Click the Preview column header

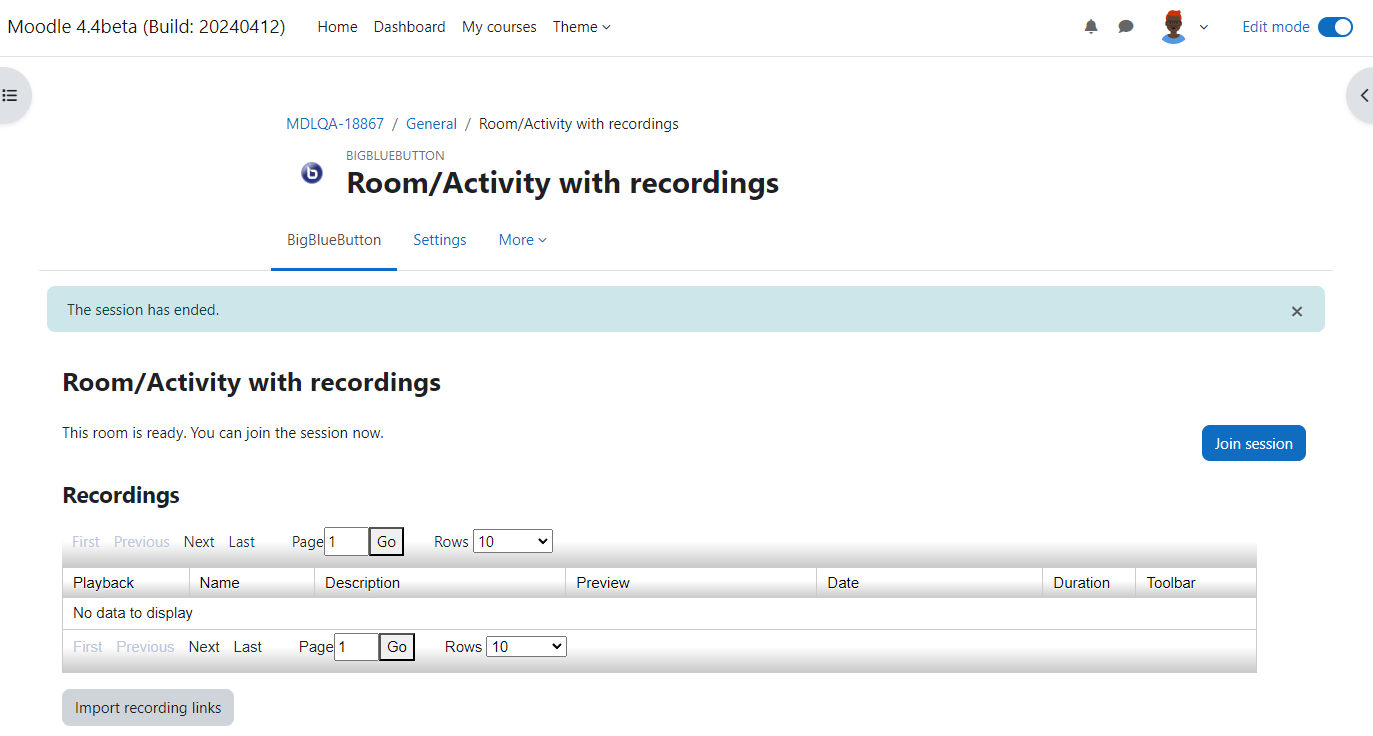pyautogui.click(x=691, y=583)
